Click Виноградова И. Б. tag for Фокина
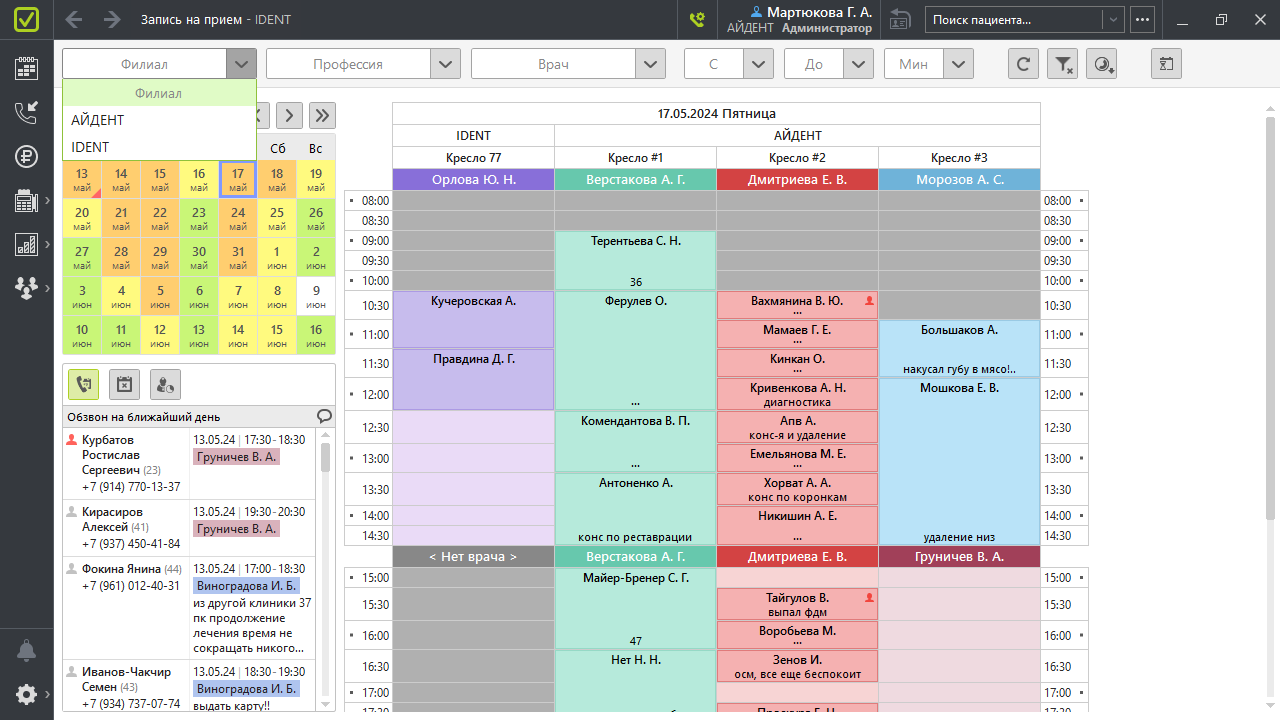This screenshot has width=1280, height=720. [x=247, y=586]
